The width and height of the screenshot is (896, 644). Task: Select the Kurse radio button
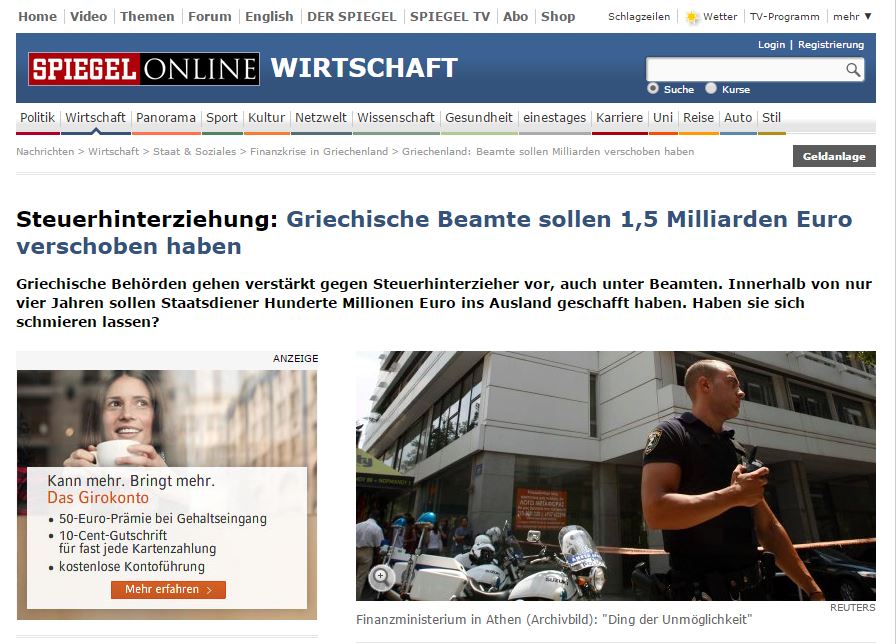click(x=711, y=89)
